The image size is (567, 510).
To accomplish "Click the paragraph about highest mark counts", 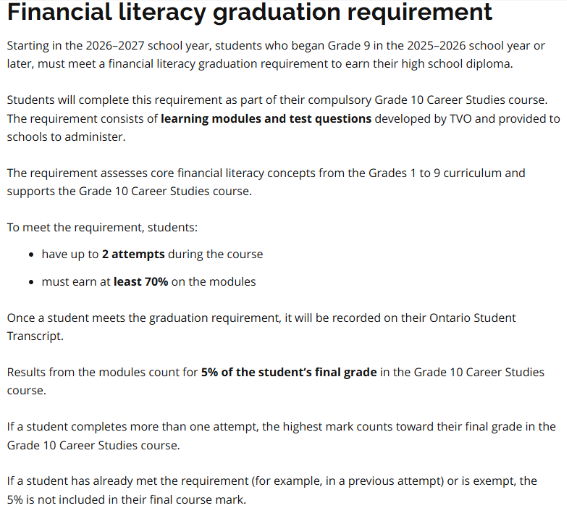I will [x=281, y=436].
